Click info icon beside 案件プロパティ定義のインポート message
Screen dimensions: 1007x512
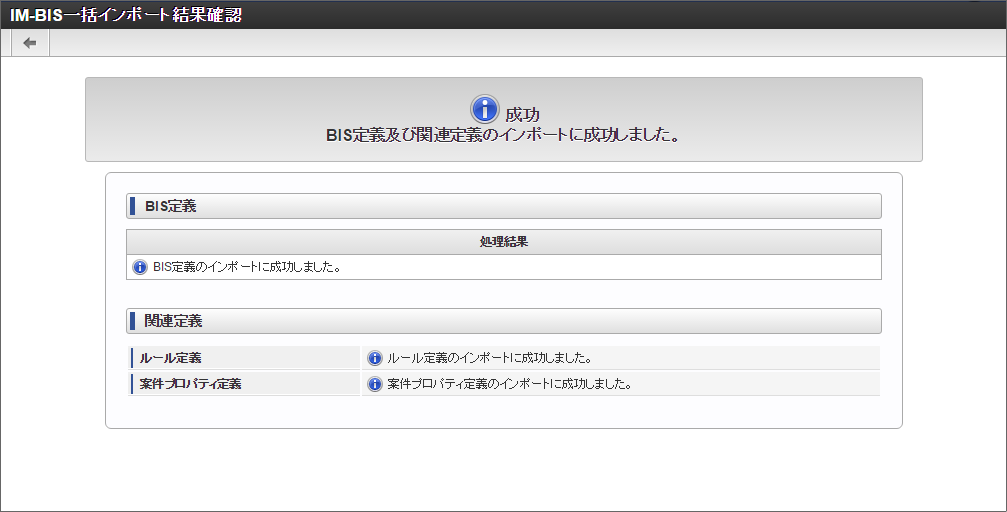click(x=374, y=384)
